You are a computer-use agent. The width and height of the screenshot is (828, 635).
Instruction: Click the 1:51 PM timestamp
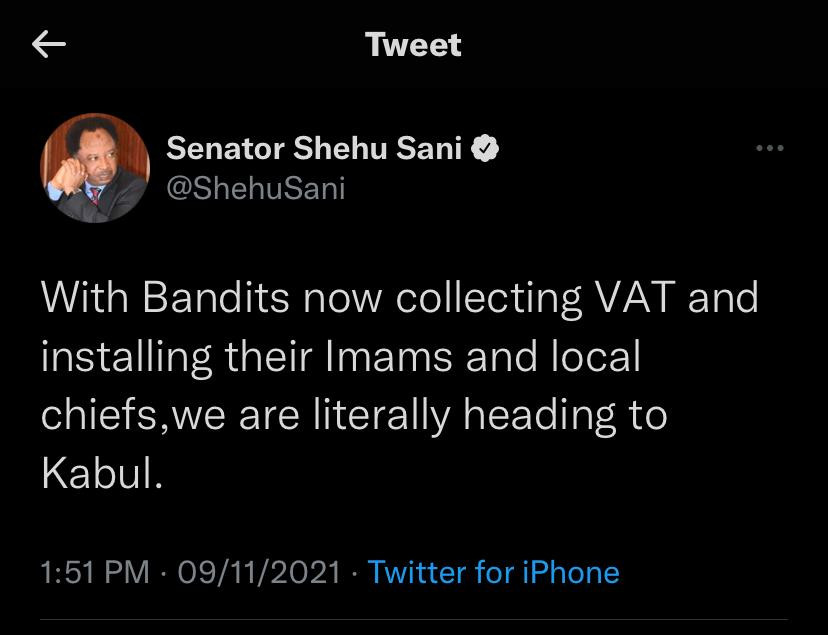94,572
